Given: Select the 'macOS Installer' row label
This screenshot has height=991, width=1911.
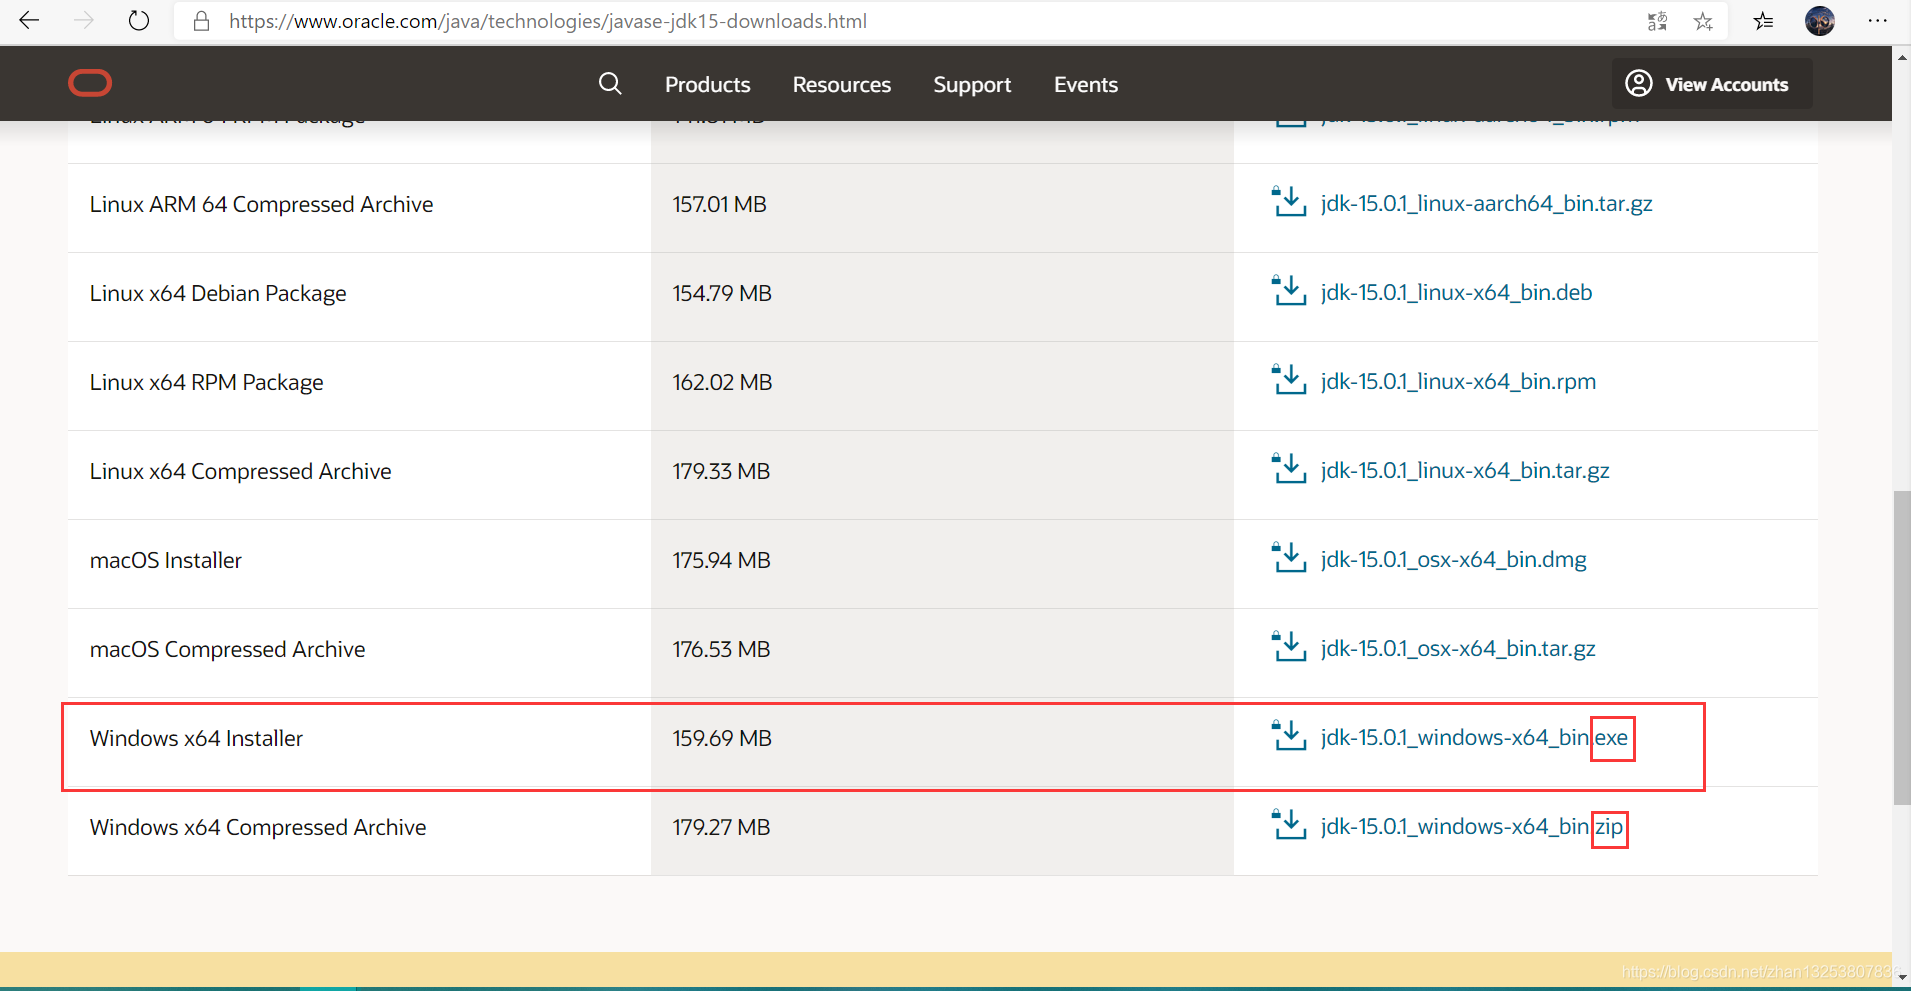Looking at the screenshot, I should (166, 560).
